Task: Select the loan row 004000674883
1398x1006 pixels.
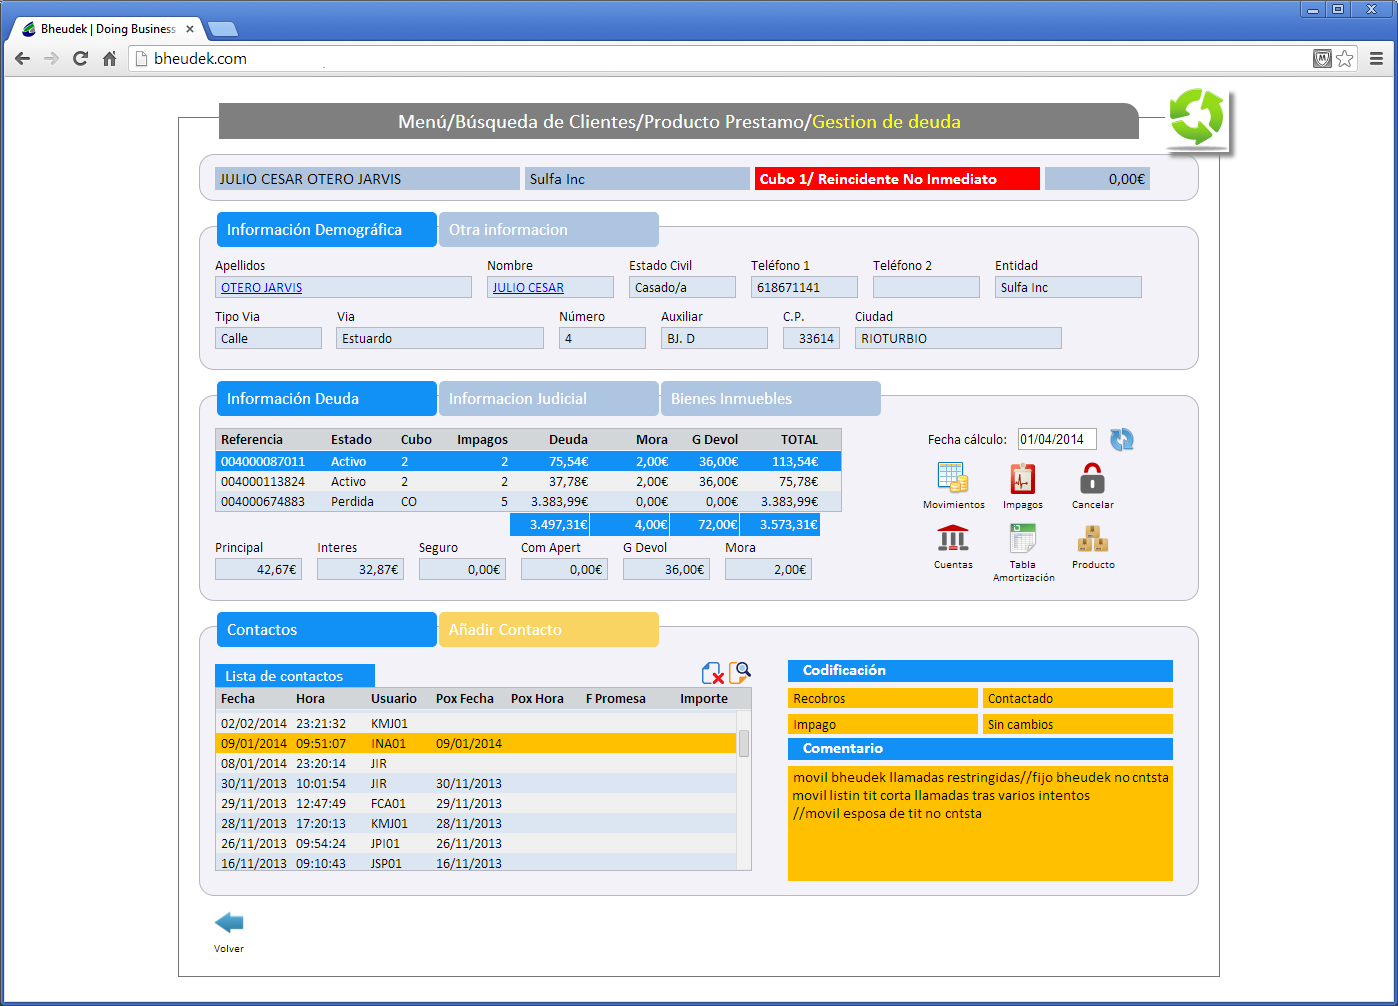Action: [263, 502]
